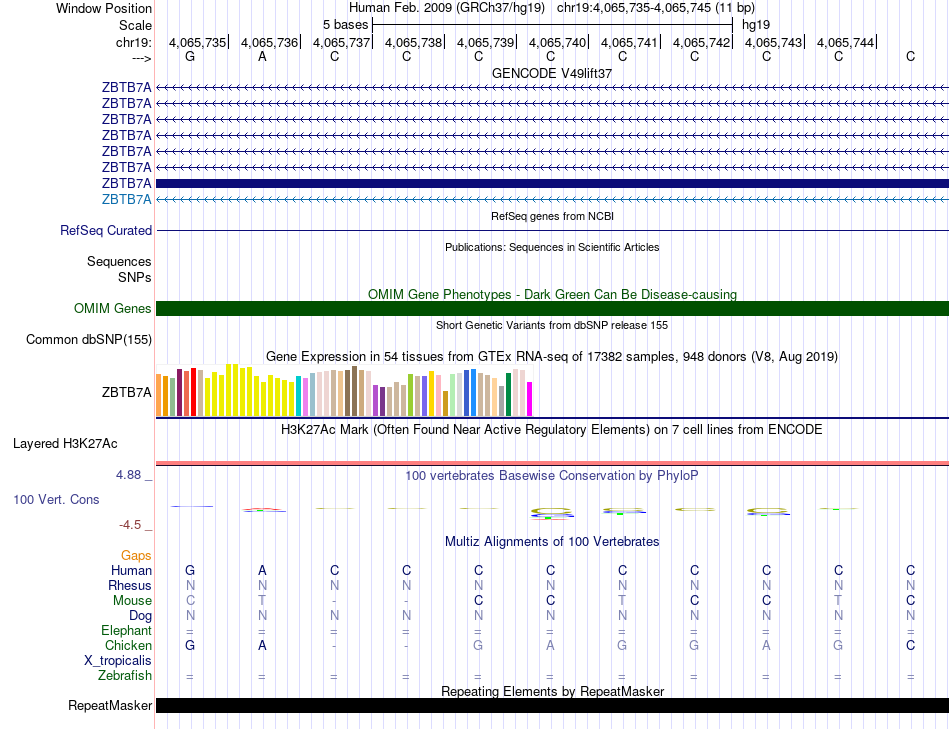Viewport: 950px width, 729px height.
Task: Click the 'H3K27Ac Mark' track title
Action: click(552, 430)
